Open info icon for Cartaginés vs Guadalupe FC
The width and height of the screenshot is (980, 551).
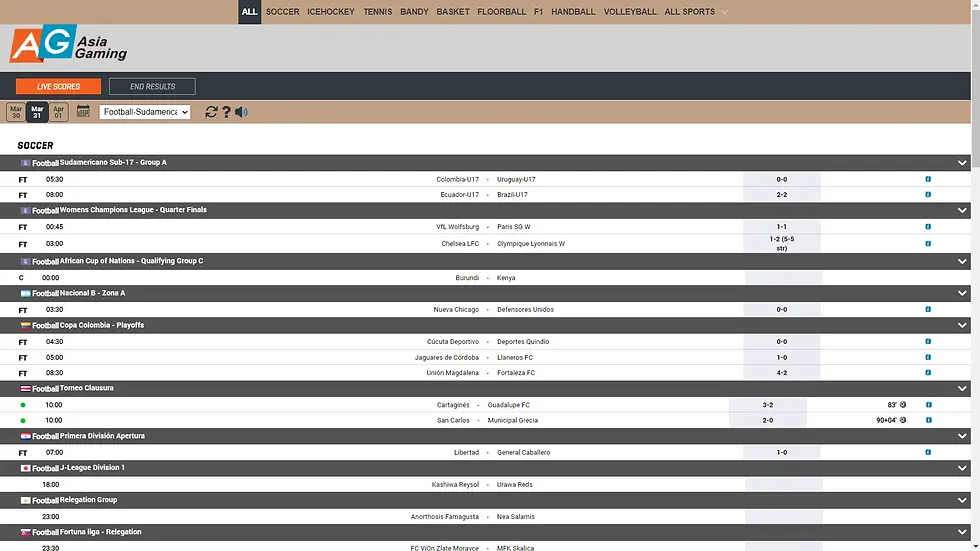pyautogui.click(x=929, y=405)
